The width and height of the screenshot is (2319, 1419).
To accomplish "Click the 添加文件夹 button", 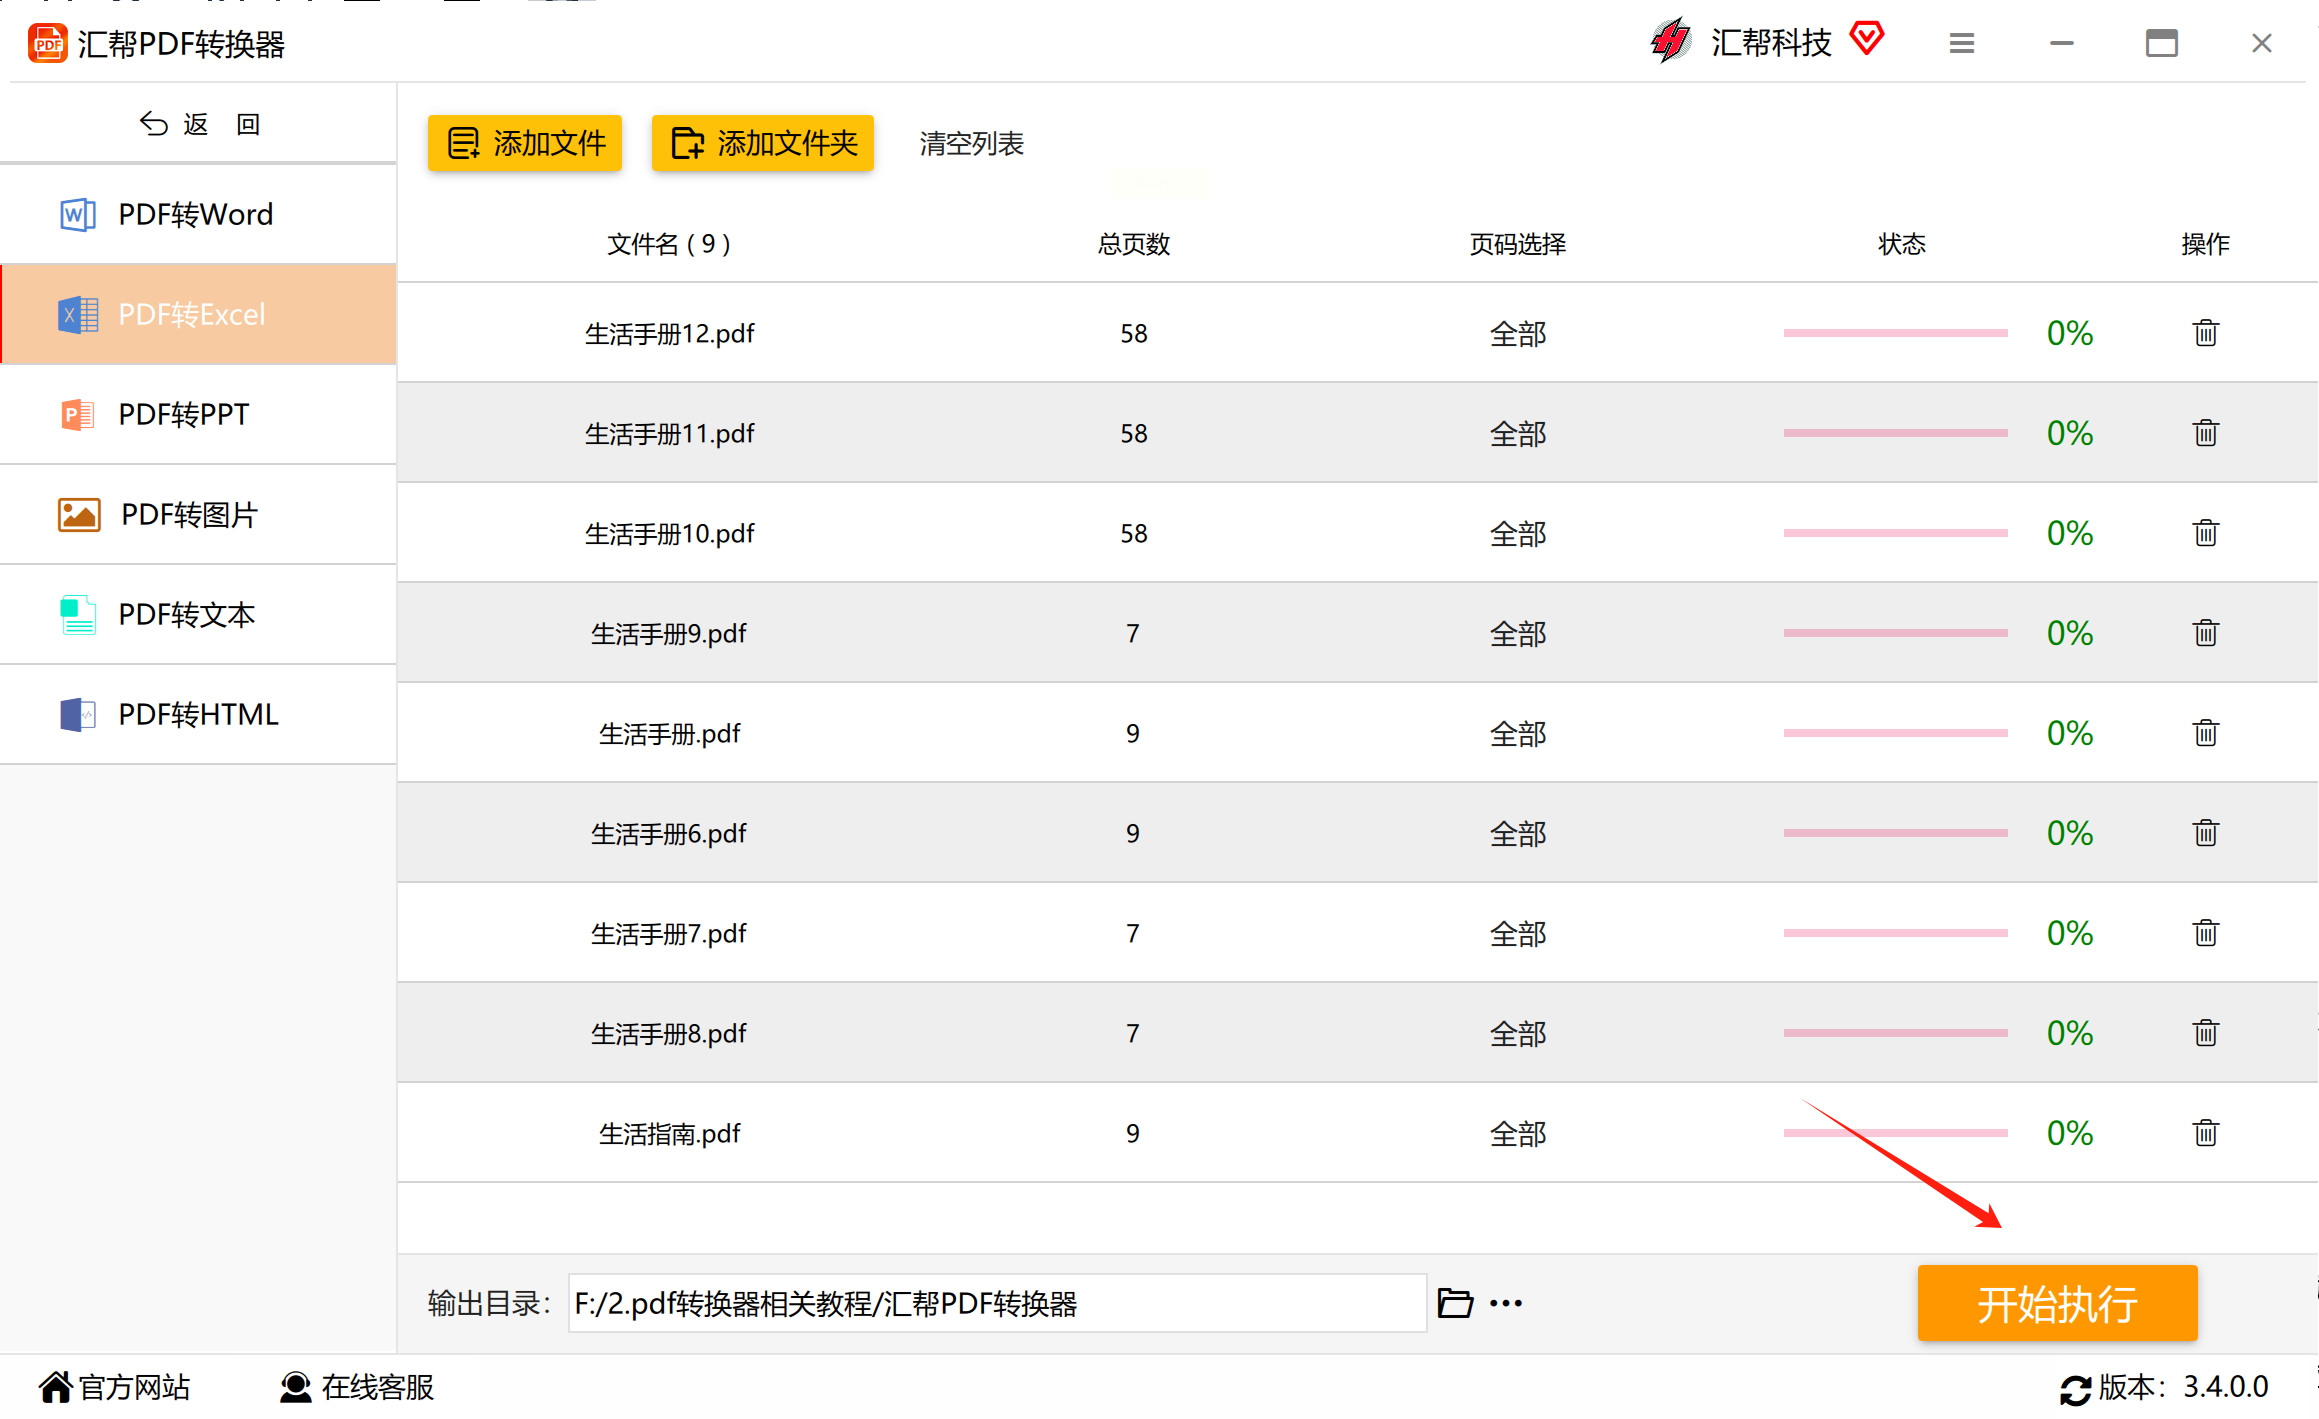I will (x=763, y=143).
